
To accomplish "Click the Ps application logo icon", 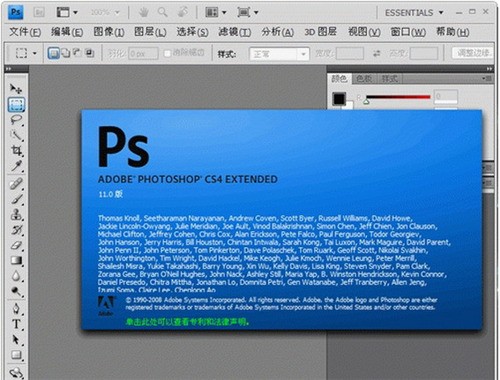I will 15,12.
